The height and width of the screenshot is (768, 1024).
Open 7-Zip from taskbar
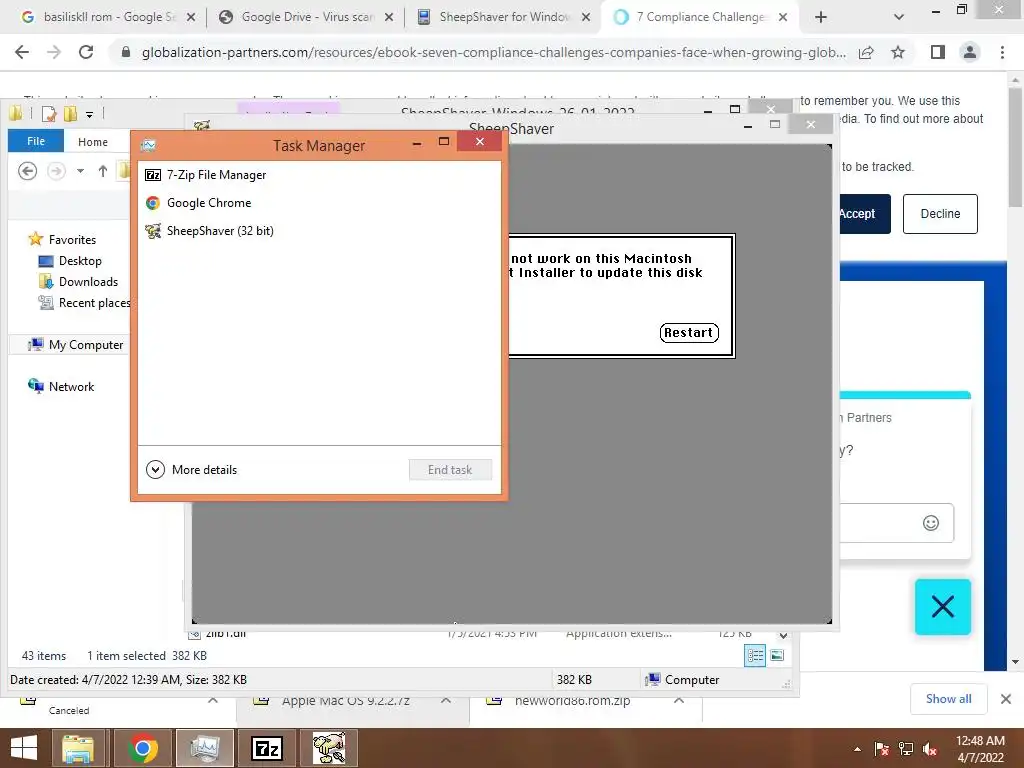point(266,748)
